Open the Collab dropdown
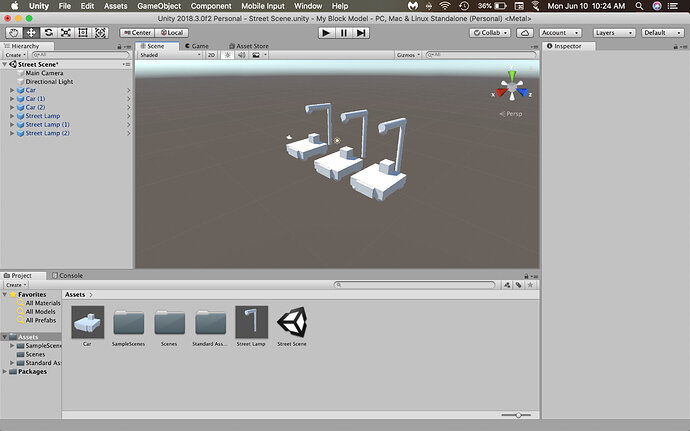 pyautogui.click(x=490, y=33)
